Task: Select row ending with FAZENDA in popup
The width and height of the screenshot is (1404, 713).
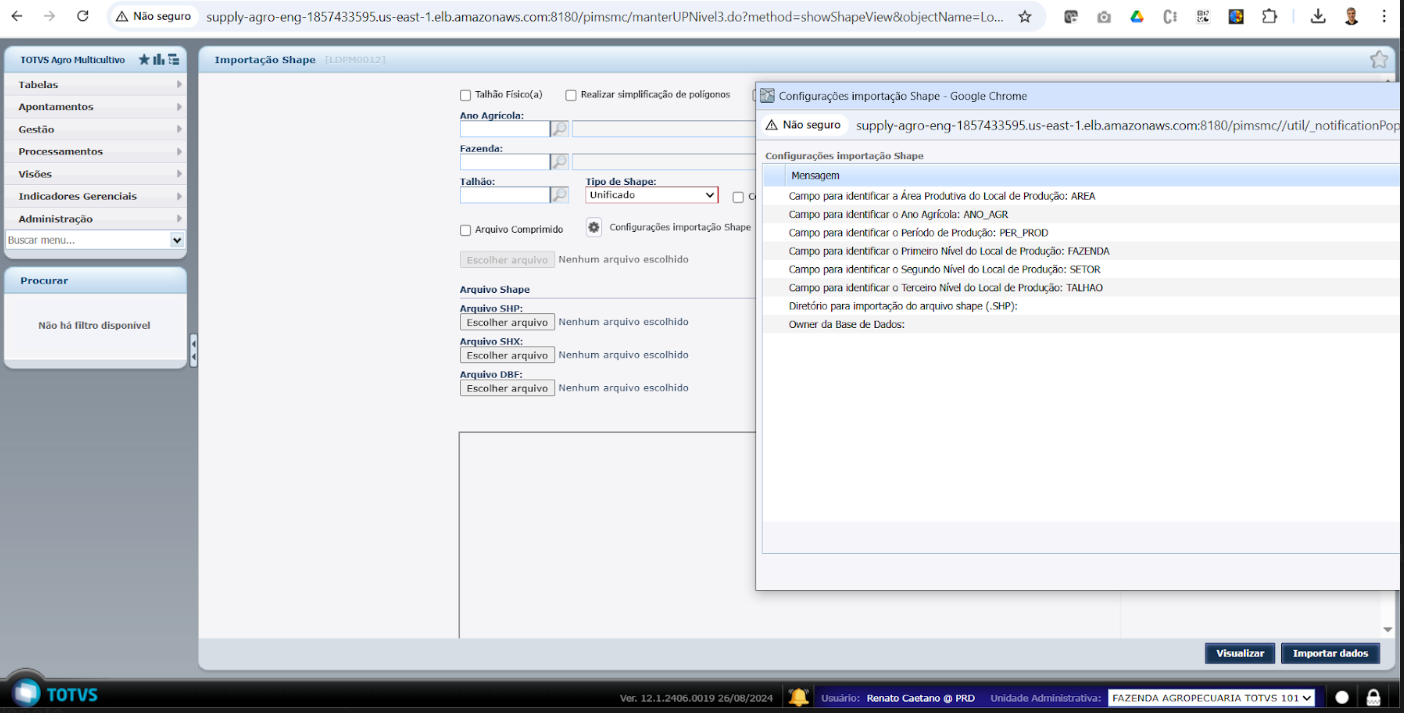Action: coord(1081,251)
